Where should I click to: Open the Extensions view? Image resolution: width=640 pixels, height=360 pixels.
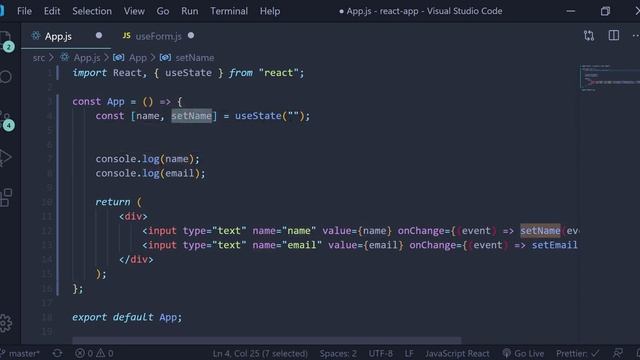(x=6, y=198)
